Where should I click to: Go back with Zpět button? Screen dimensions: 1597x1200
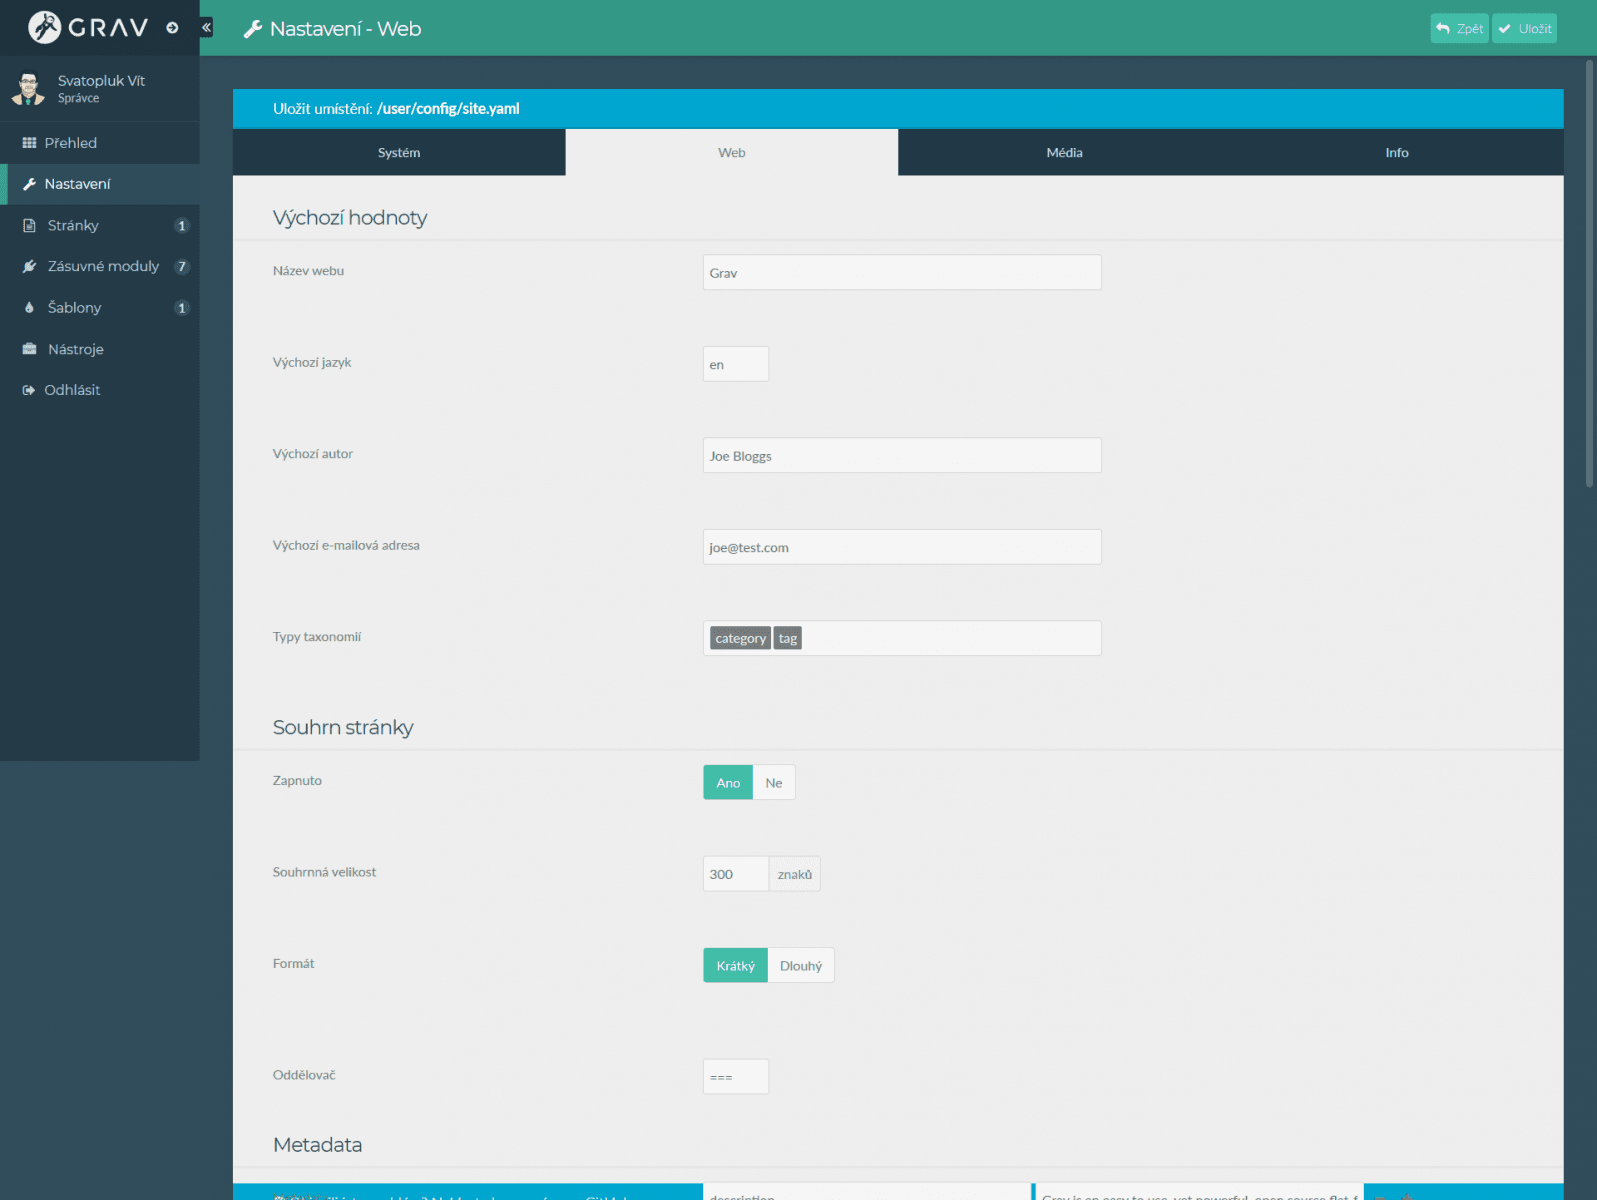[x=1459, y=29]
